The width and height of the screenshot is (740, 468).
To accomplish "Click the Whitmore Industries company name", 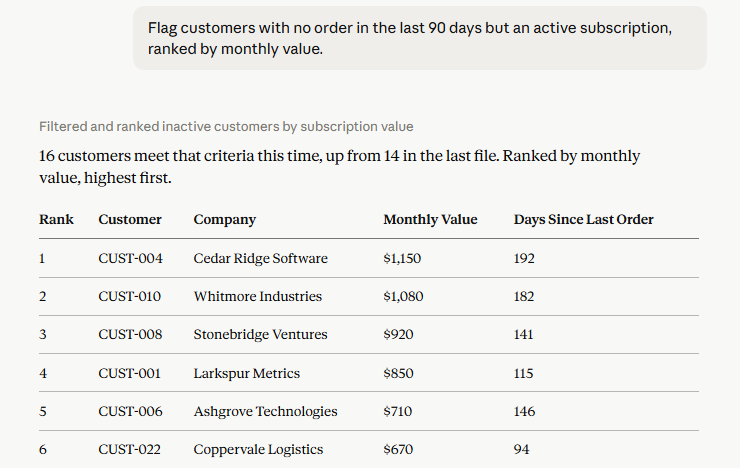I will (x=258, y=296).
